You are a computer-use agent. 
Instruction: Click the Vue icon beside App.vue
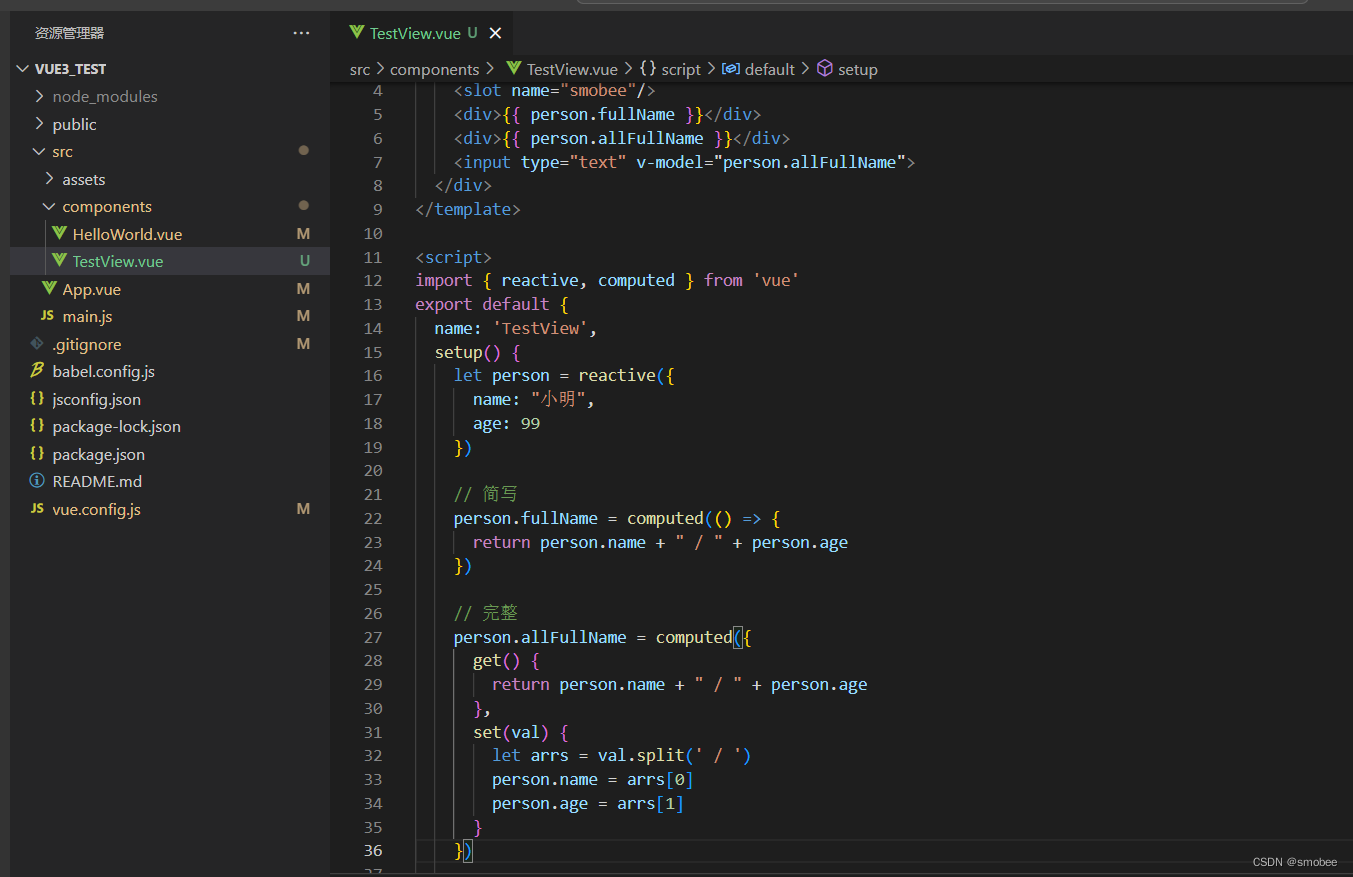[49, 288]
